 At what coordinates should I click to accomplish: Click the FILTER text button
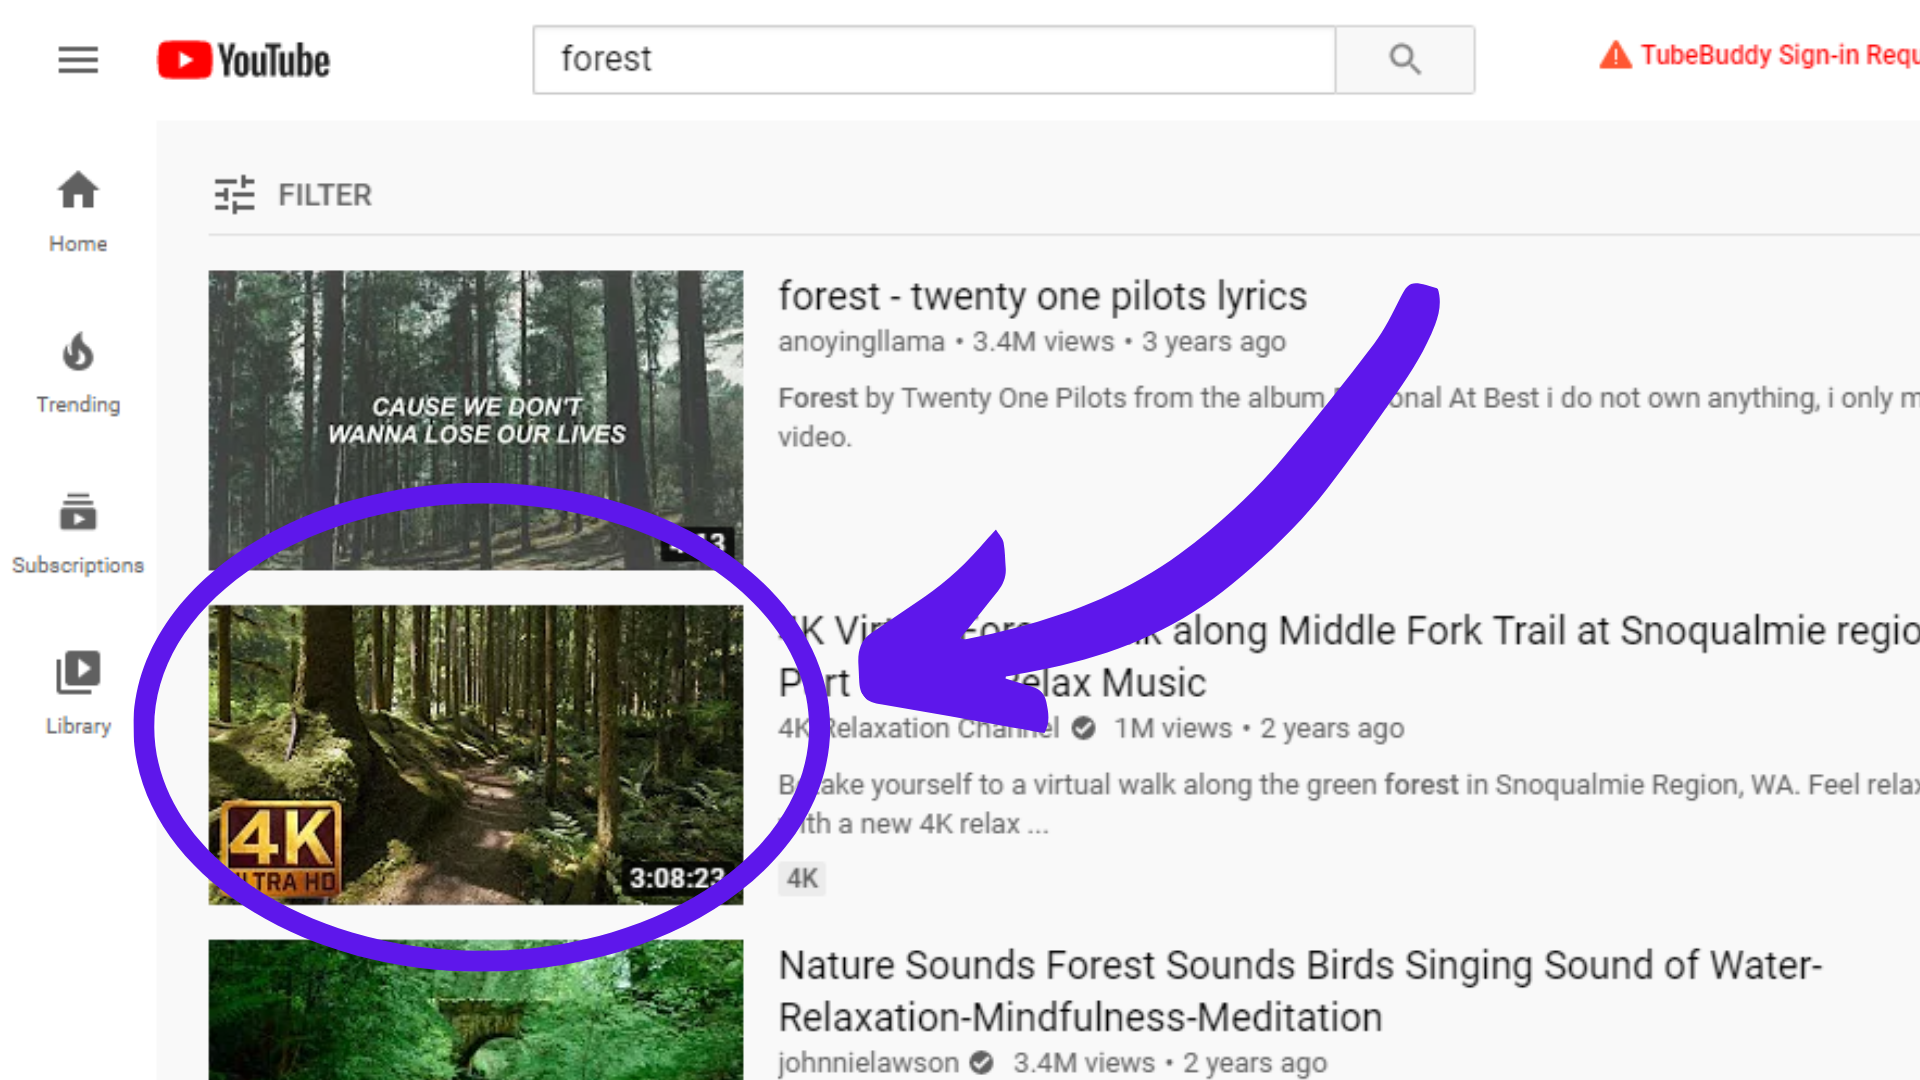325,195
